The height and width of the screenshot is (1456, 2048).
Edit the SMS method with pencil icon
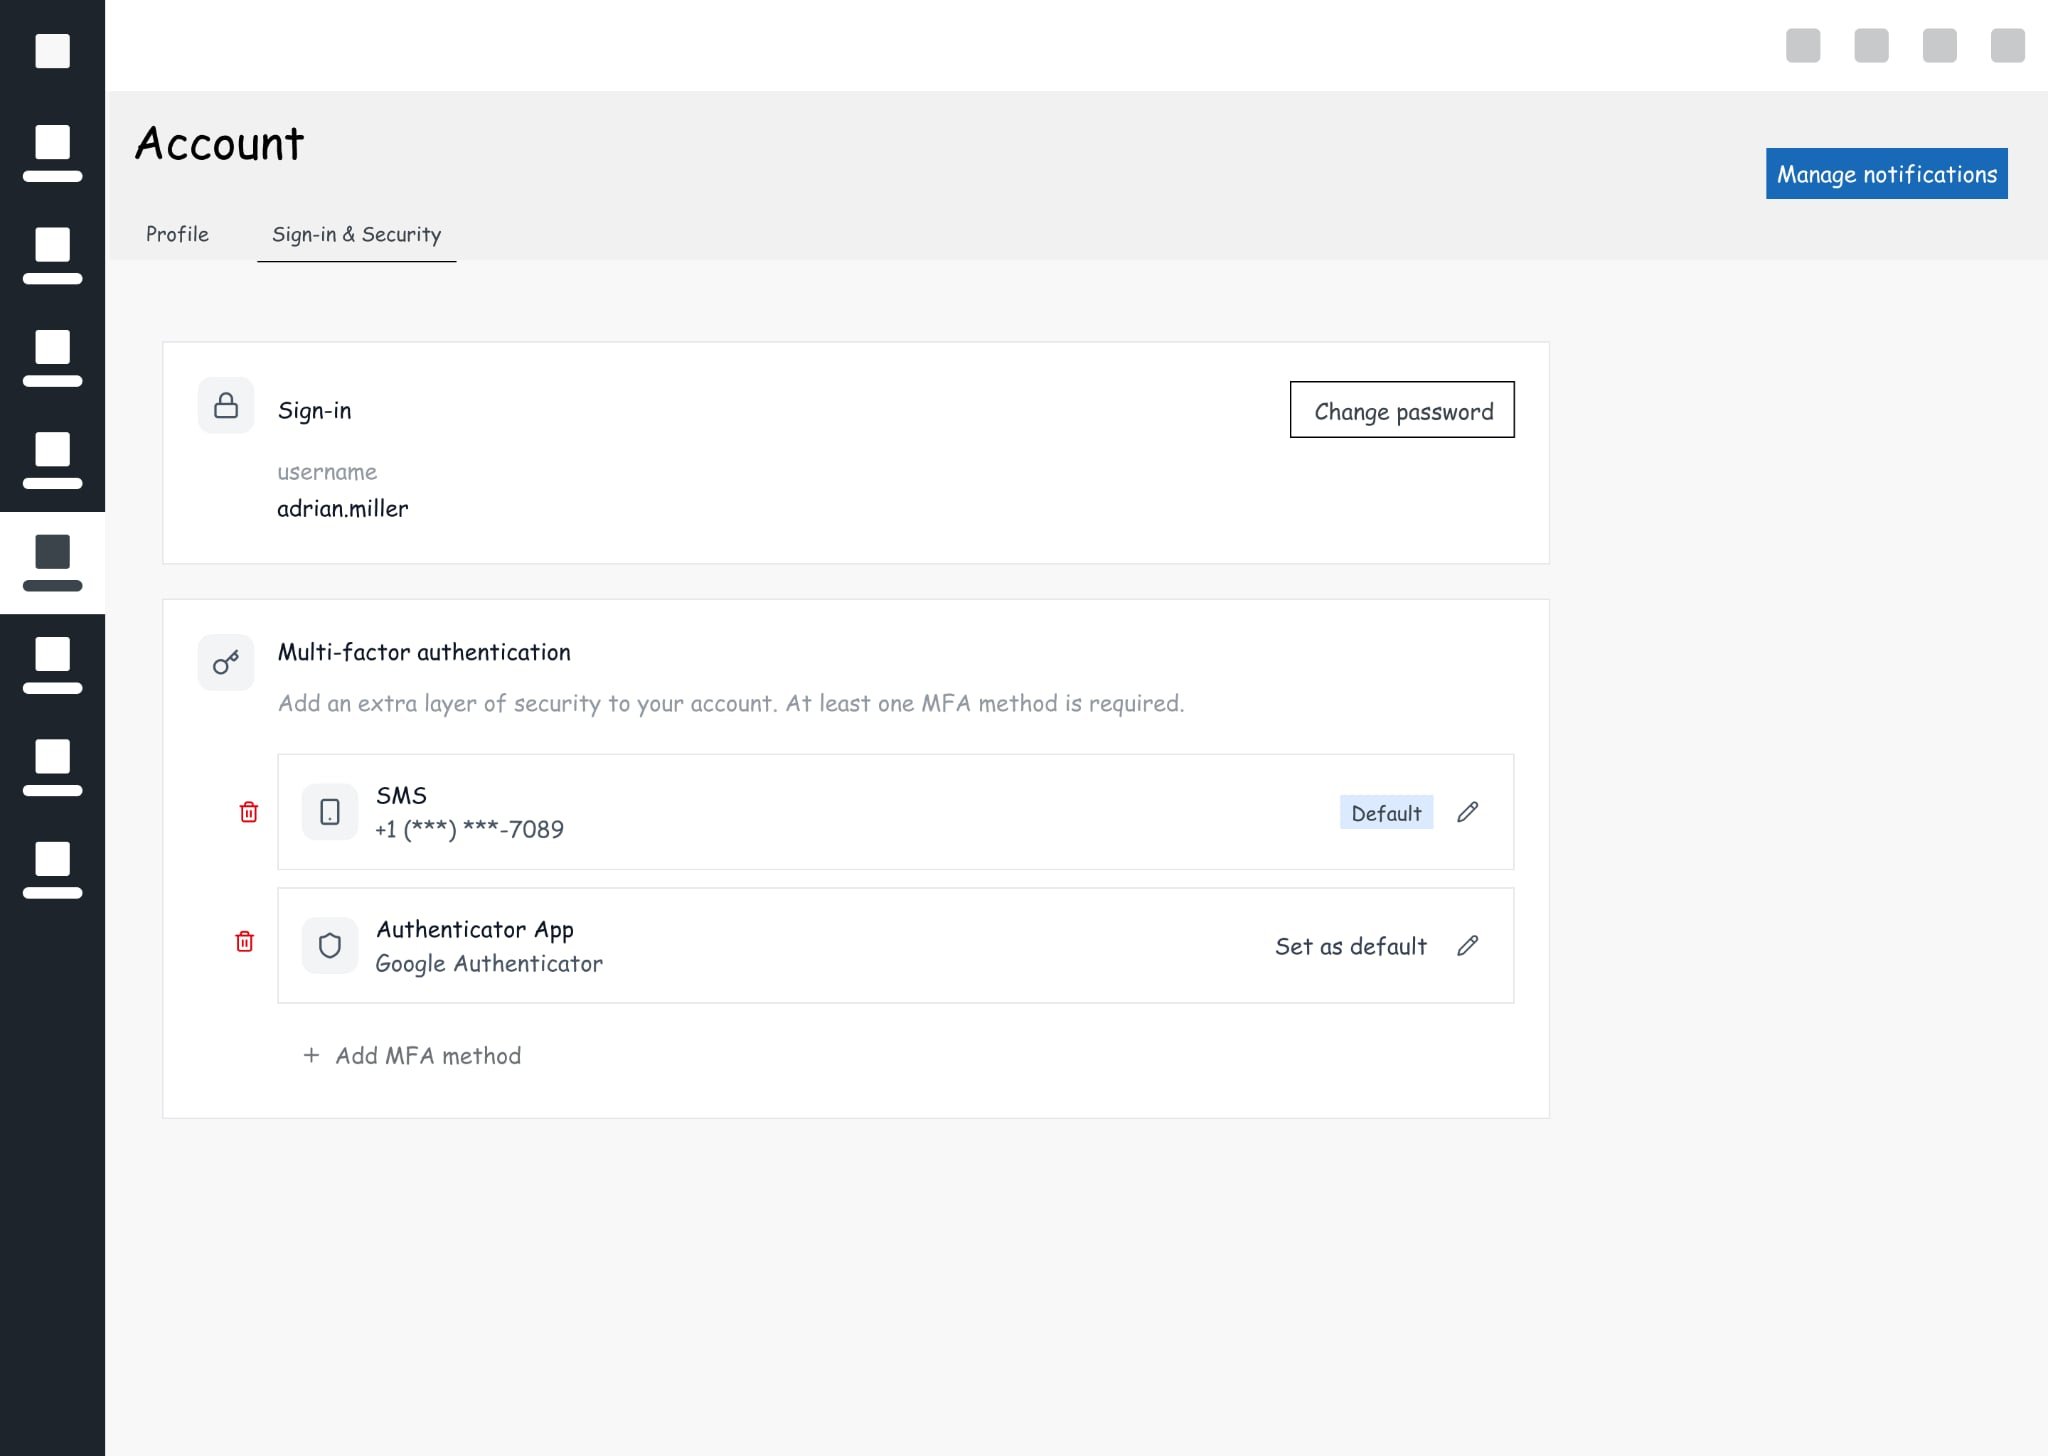pos(1467,812)
